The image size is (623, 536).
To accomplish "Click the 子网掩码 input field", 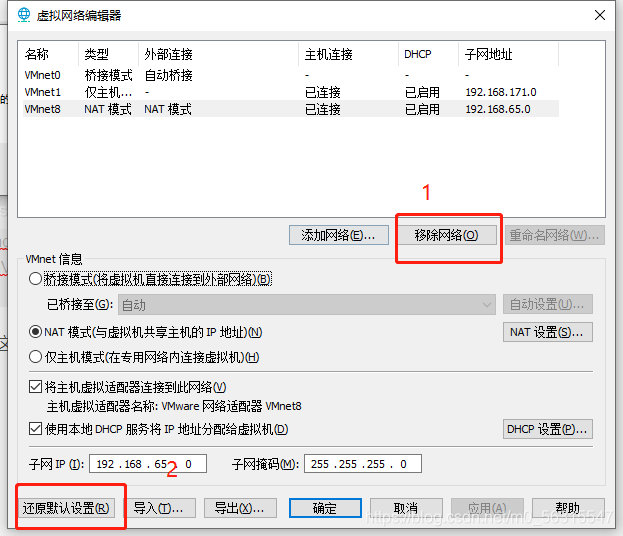I will [x=363, y=464].
